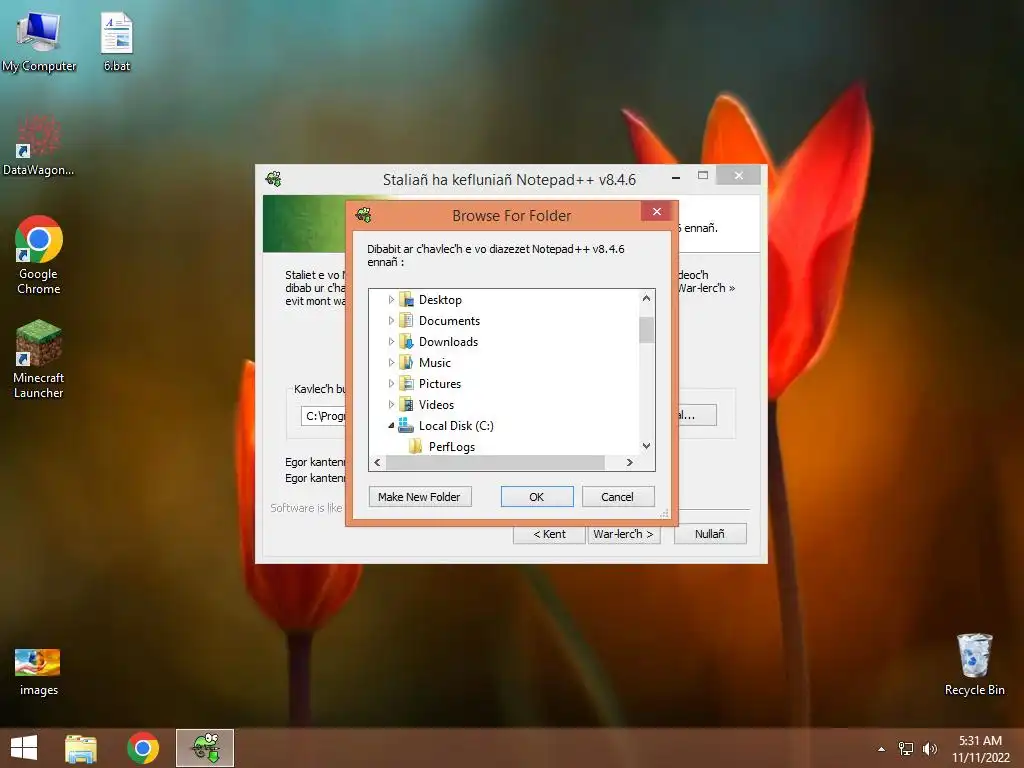Click the installer destination path field
Image resolution: width=1024 pixels, height=768 pixels.
point(324,415)
